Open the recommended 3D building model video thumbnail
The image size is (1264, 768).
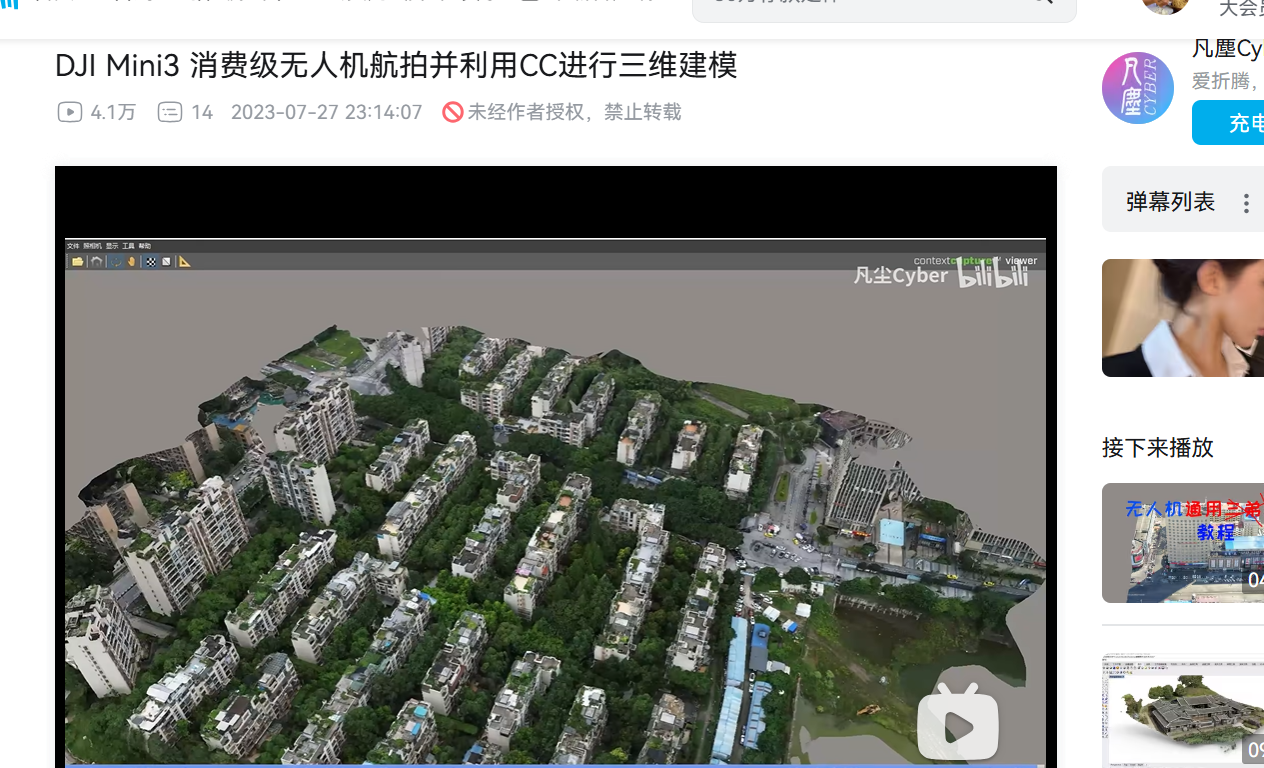1183,710
